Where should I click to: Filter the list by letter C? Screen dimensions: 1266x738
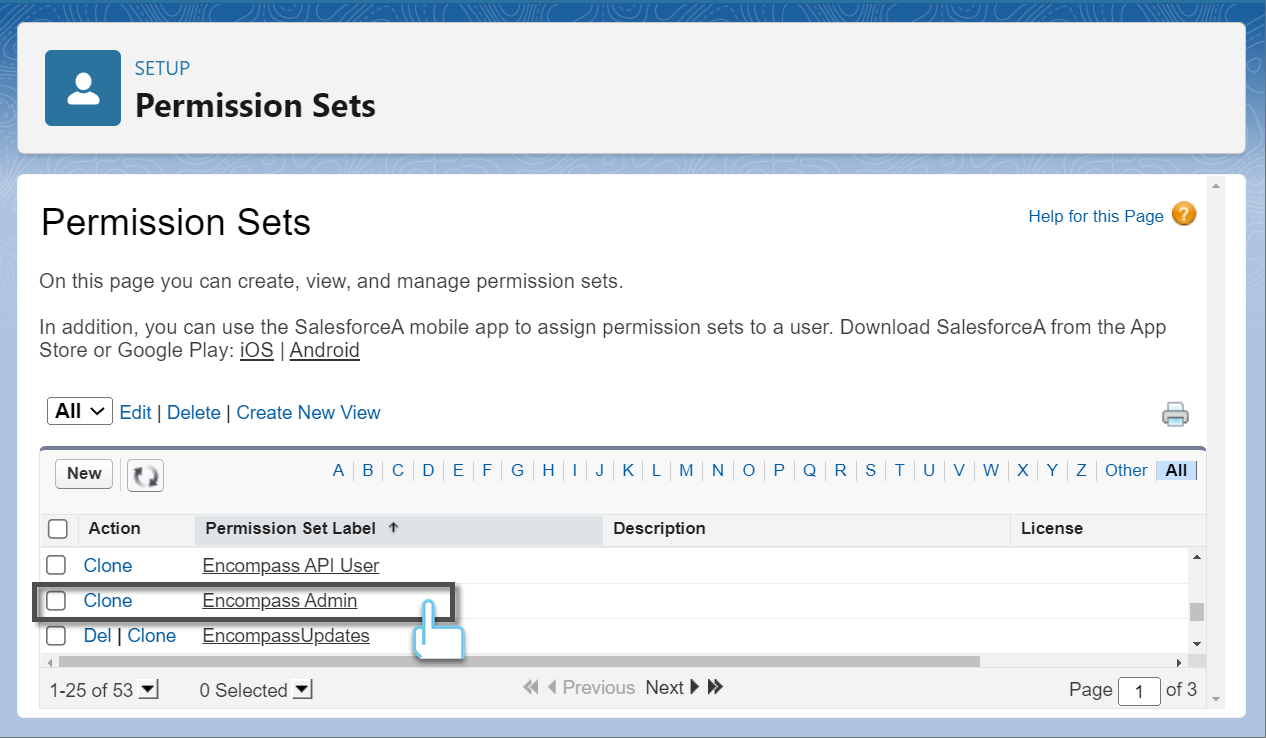[398, 470]
